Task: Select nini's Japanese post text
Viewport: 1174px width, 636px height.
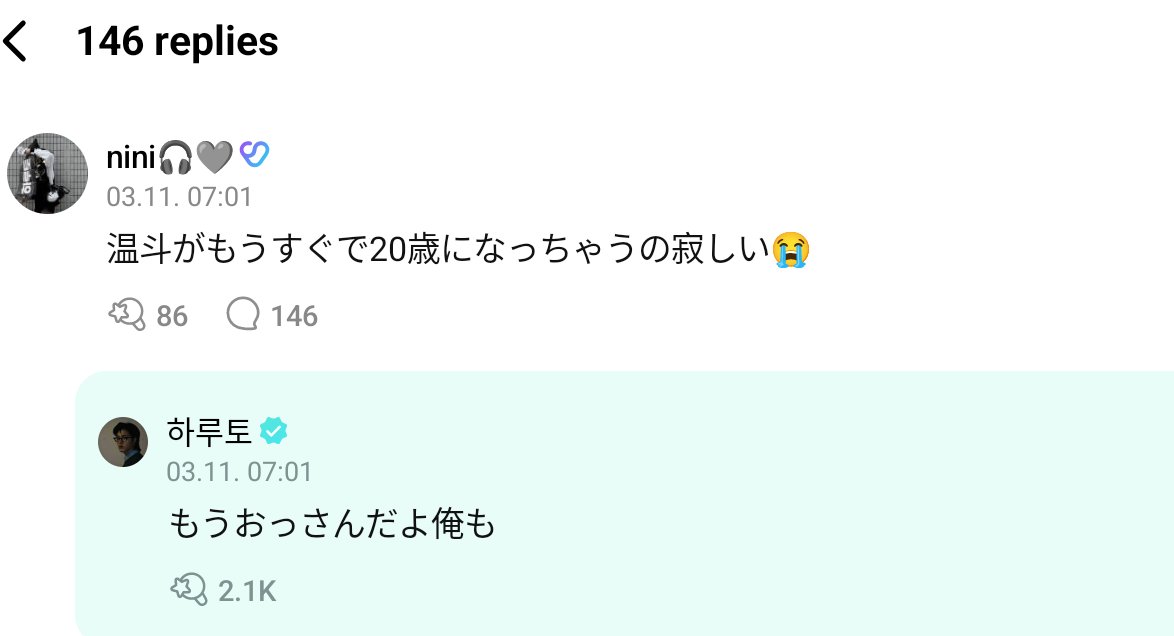Action: tap(458, 249)
